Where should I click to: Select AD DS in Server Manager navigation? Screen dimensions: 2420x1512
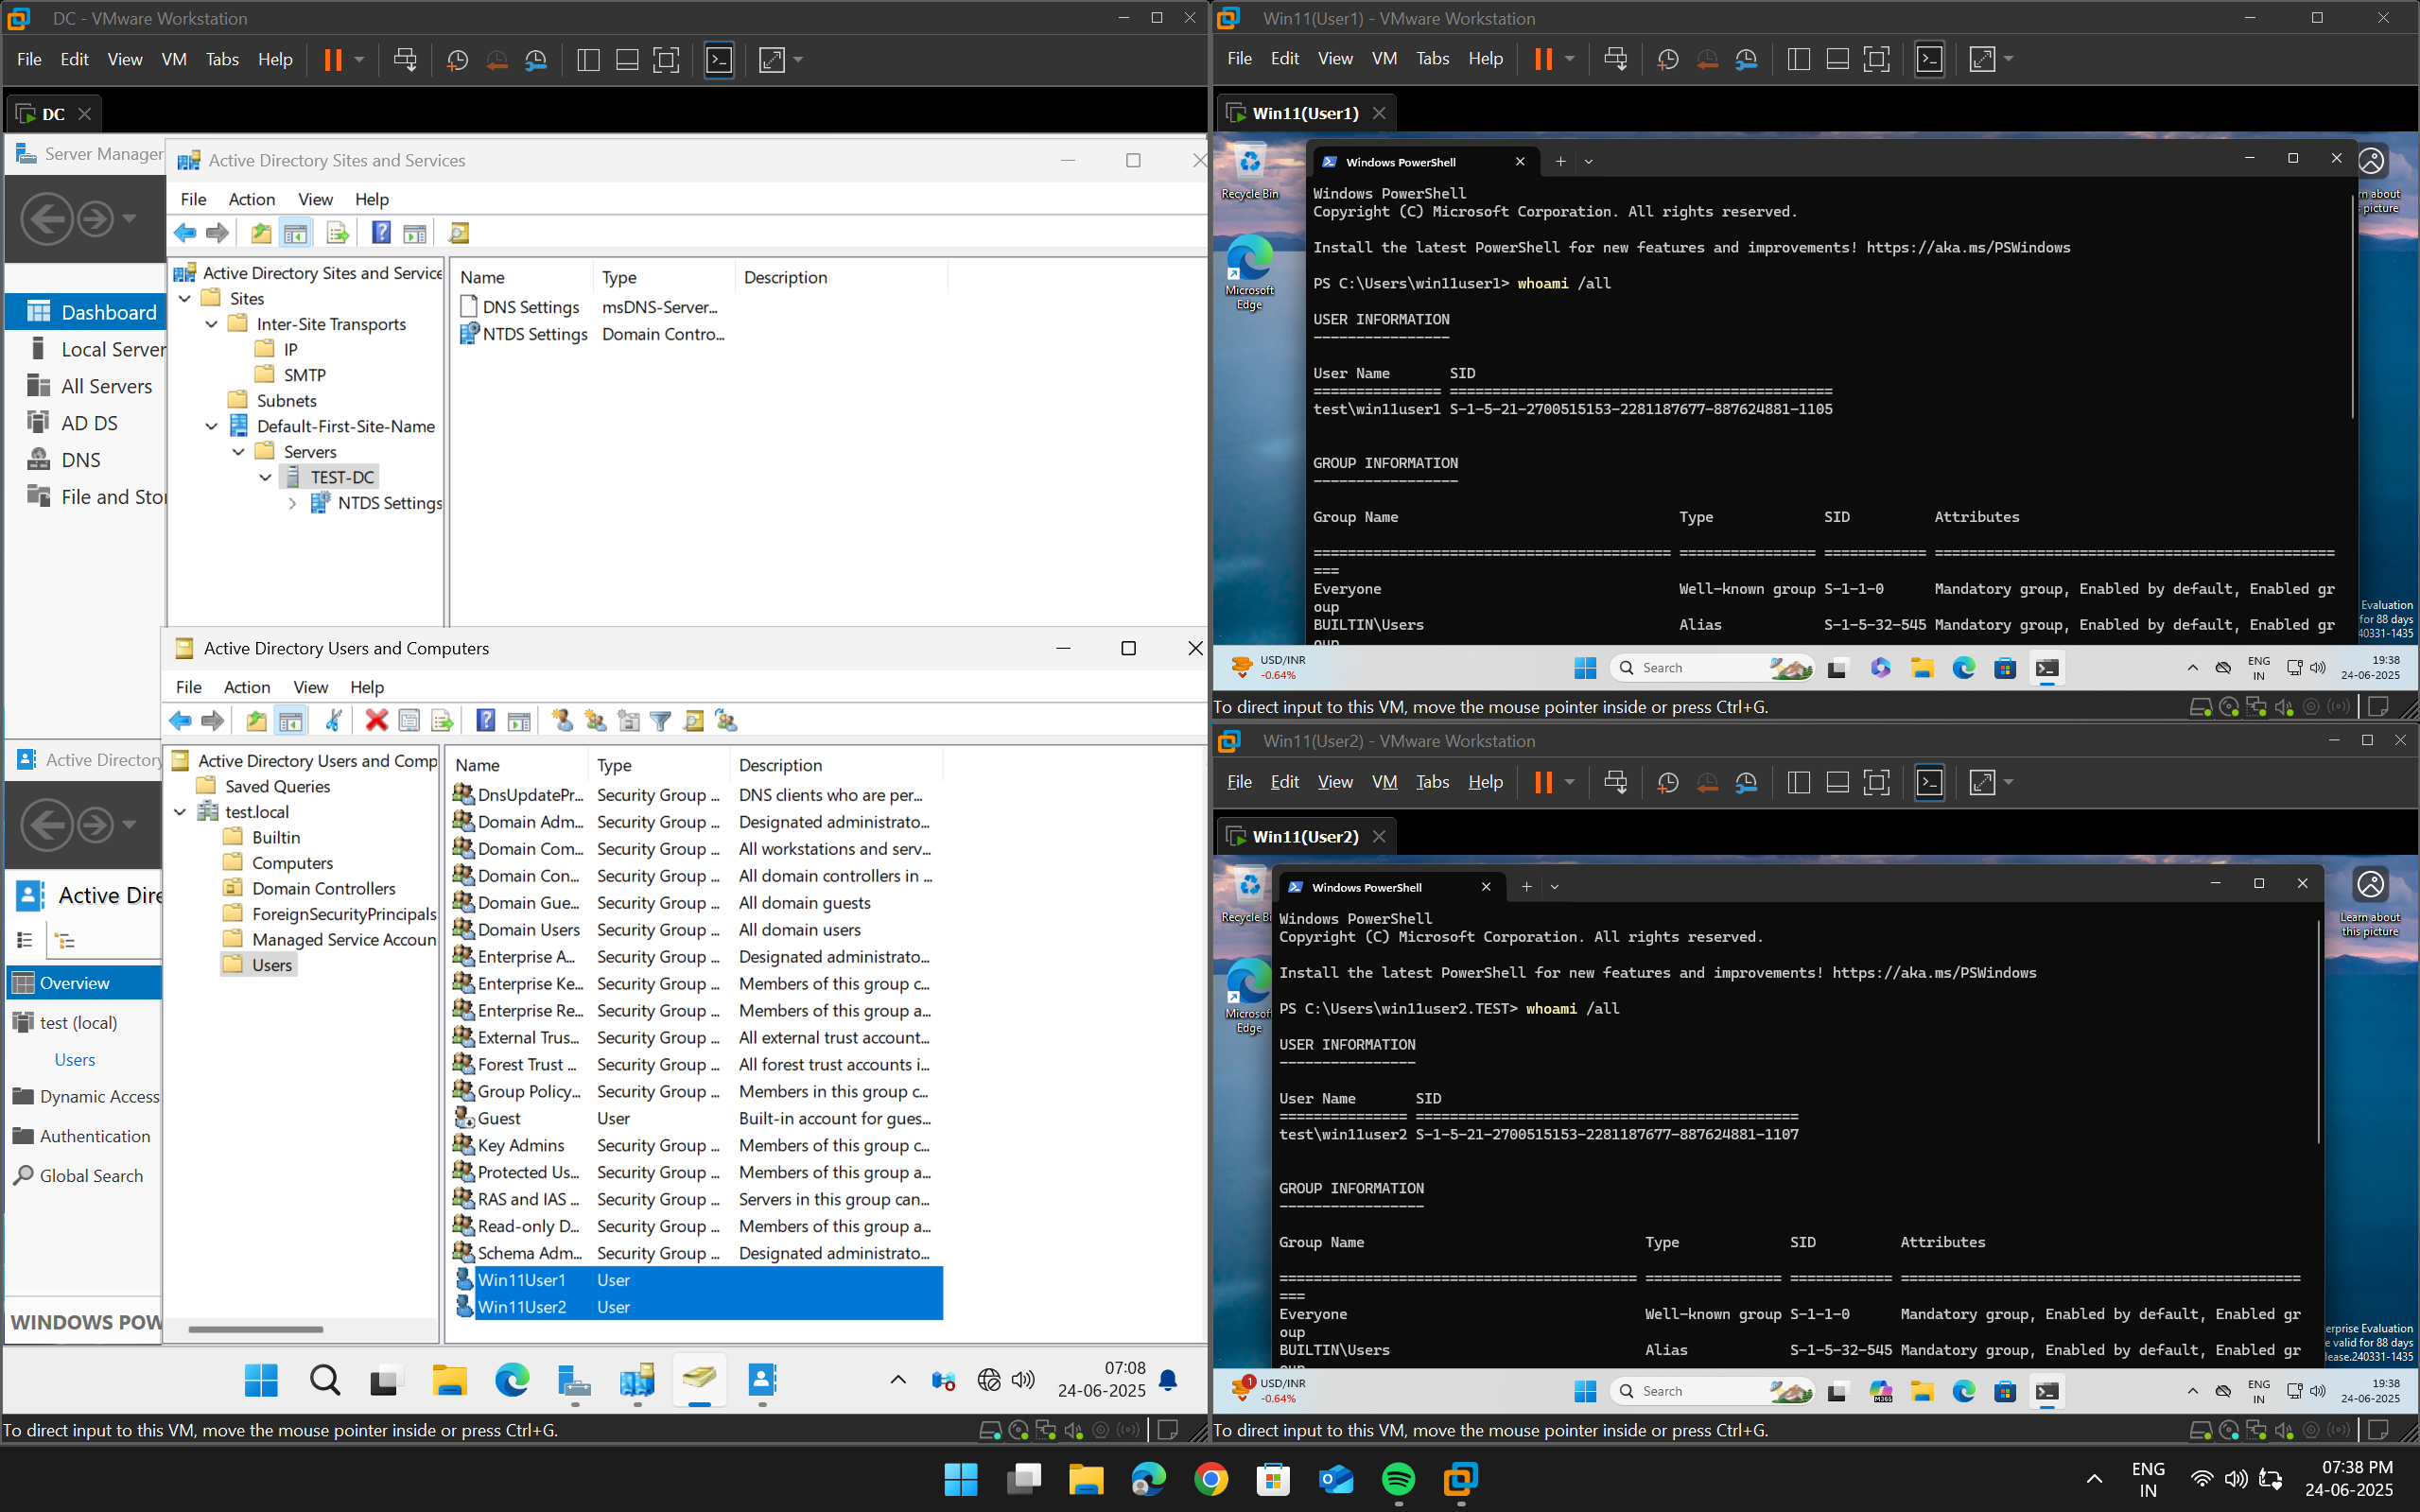[x=89, y=422]
